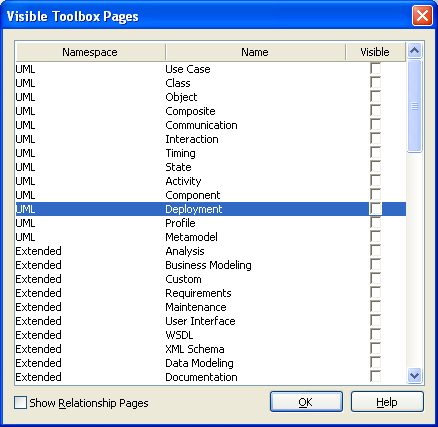Enable the Use Case visible checkbox
This screenshot has height=427, width=438.
(375, 69)
